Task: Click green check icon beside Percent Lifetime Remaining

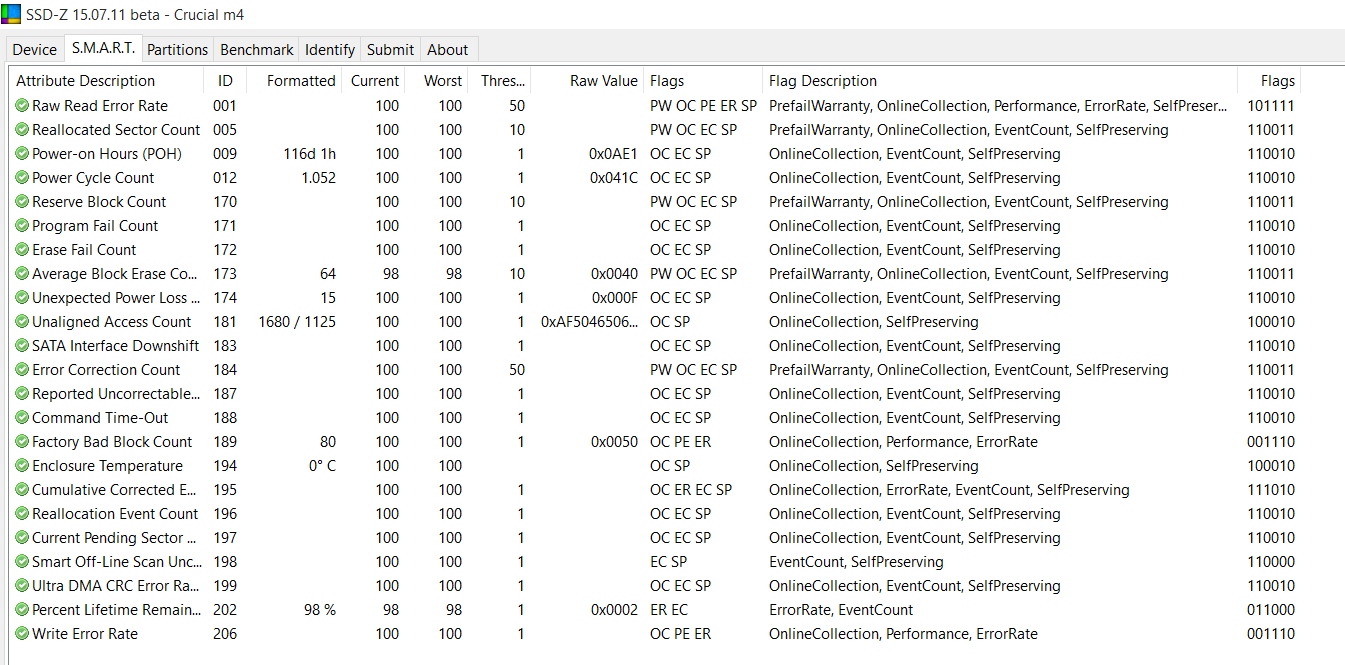Action: pos(22,610)
